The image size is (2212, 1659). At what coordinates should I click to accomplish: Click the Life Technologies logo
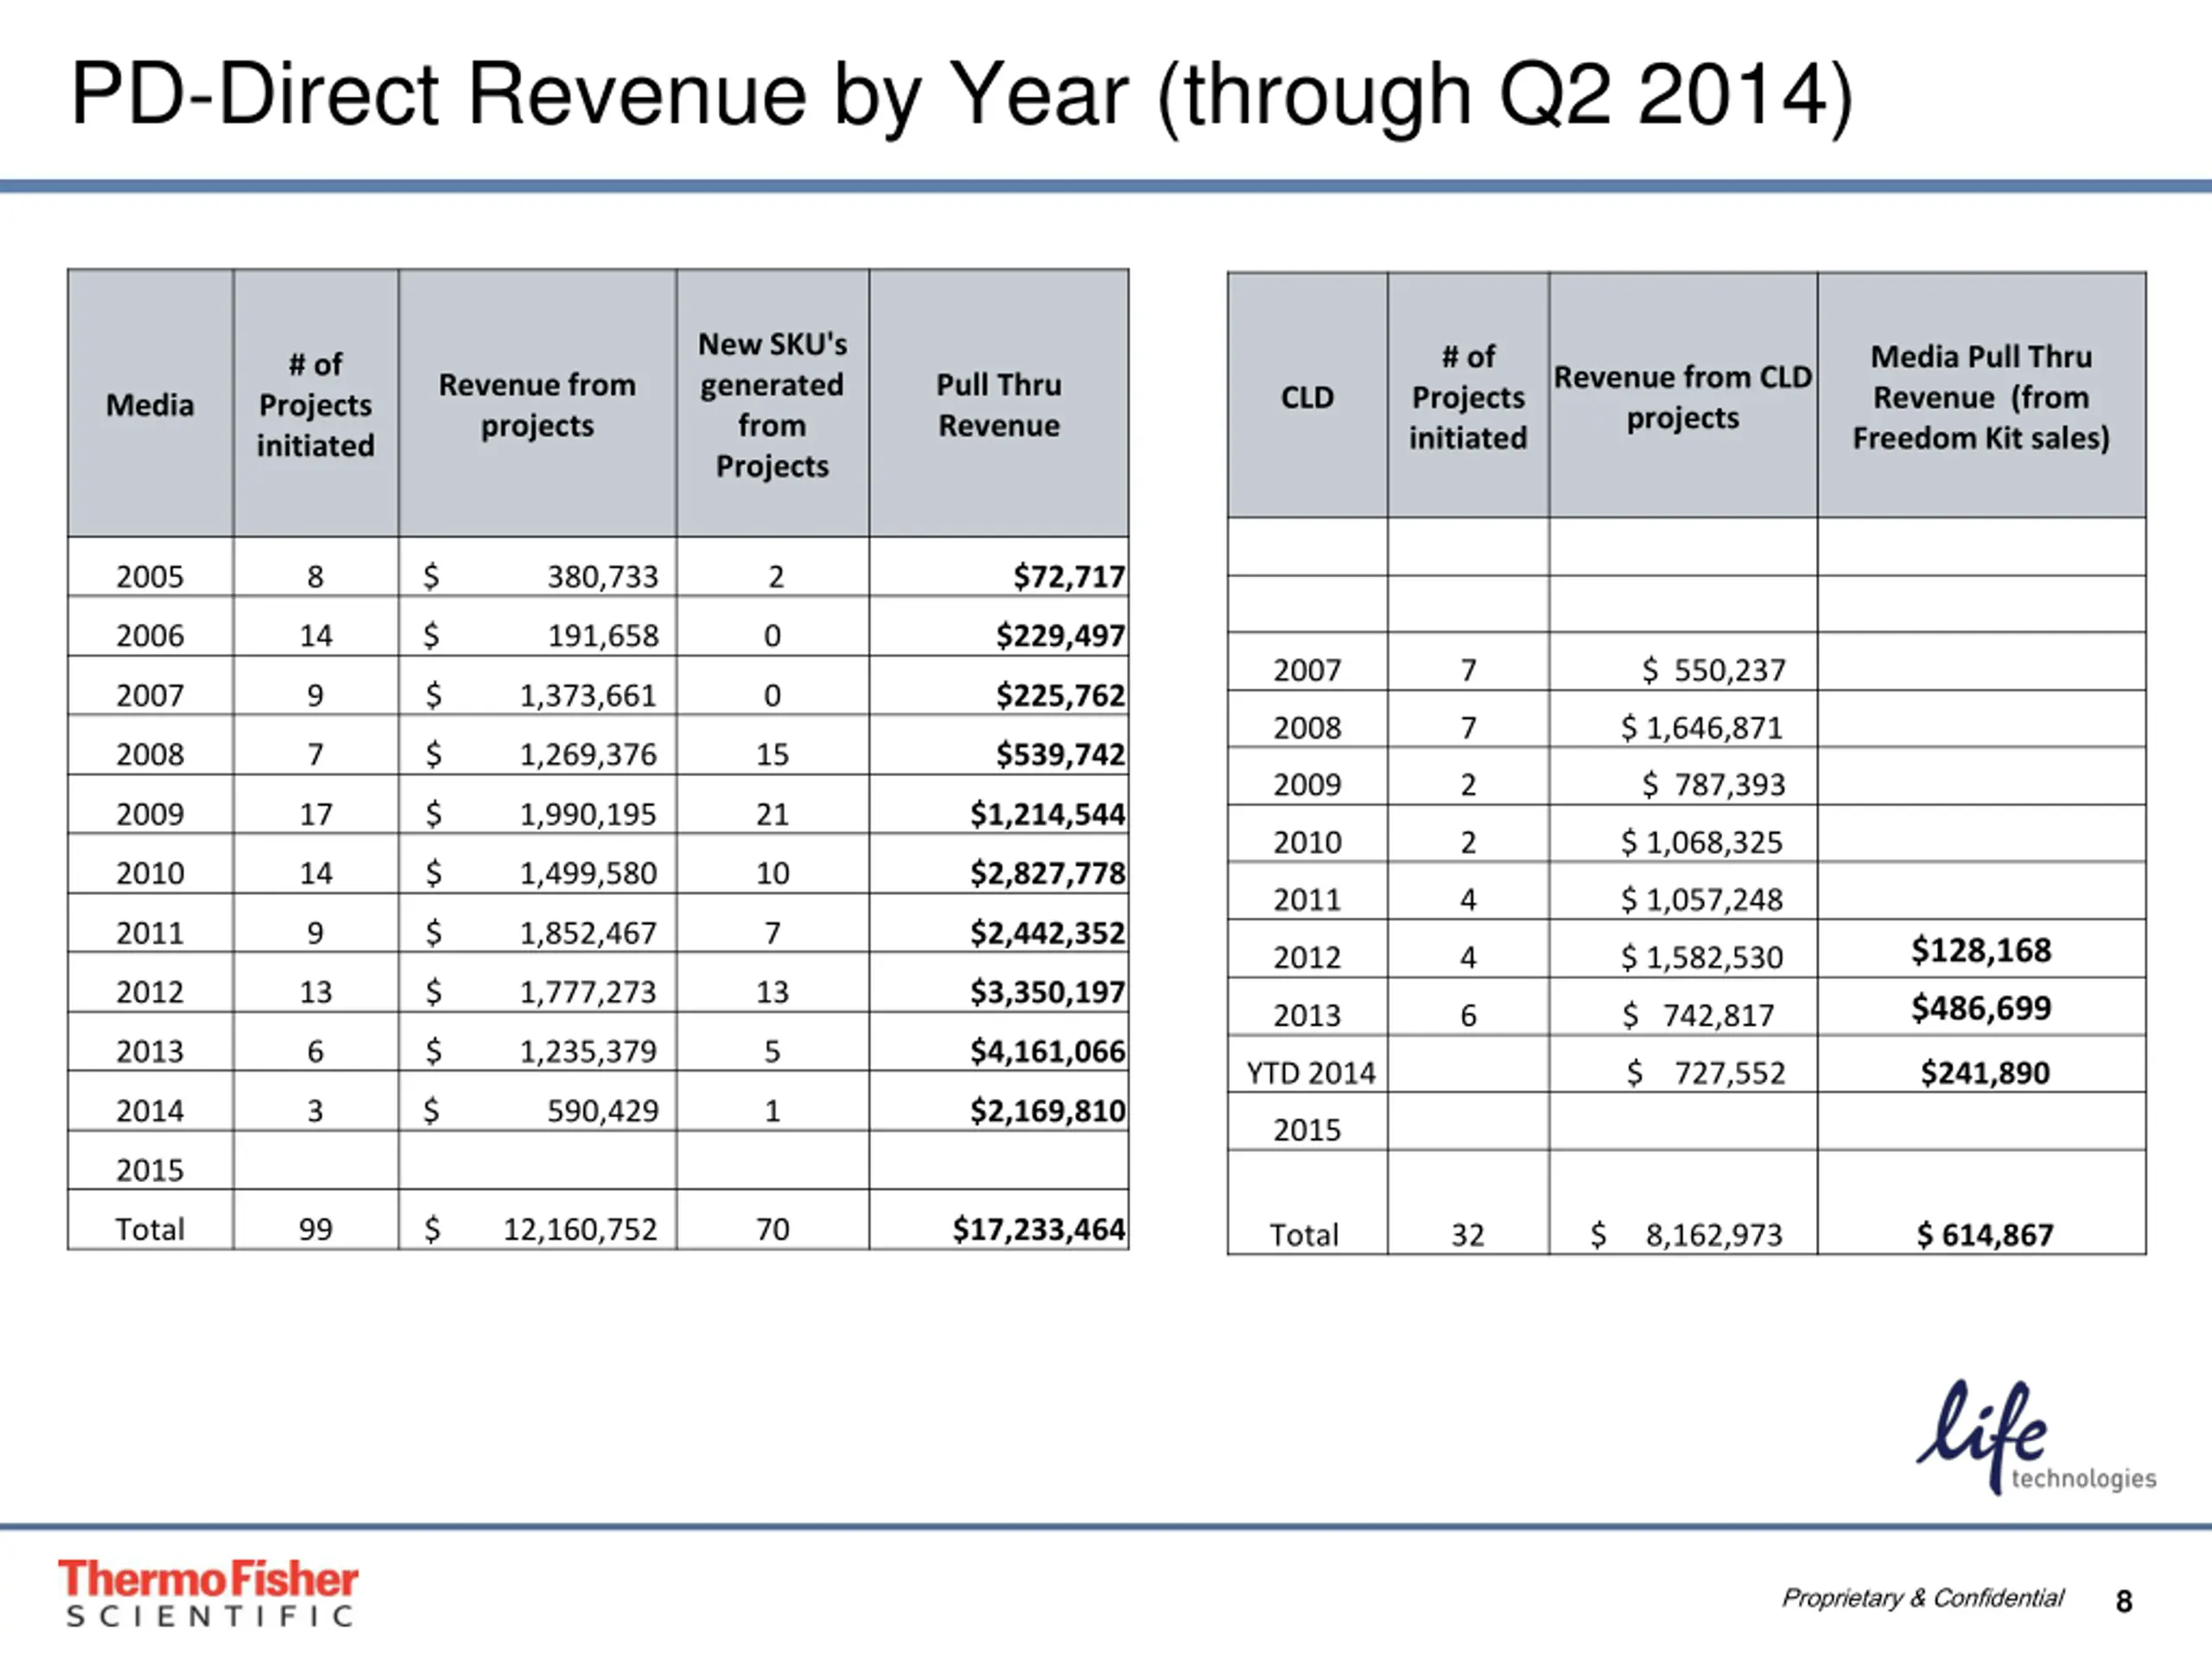2036,1437
